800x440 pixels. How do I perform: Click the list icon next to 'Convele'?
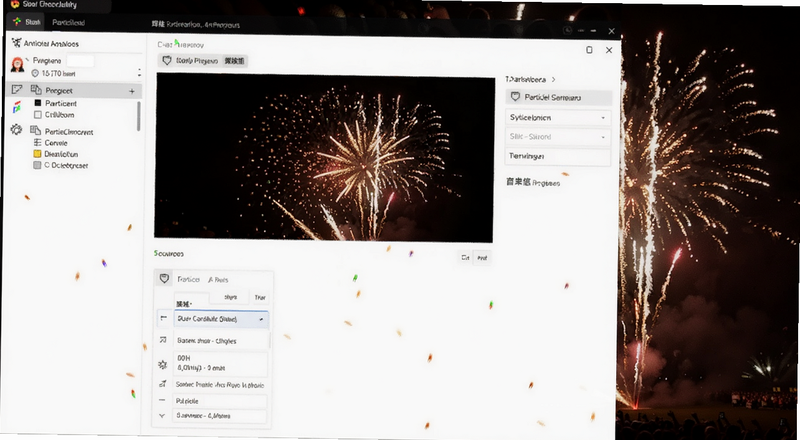37,143
